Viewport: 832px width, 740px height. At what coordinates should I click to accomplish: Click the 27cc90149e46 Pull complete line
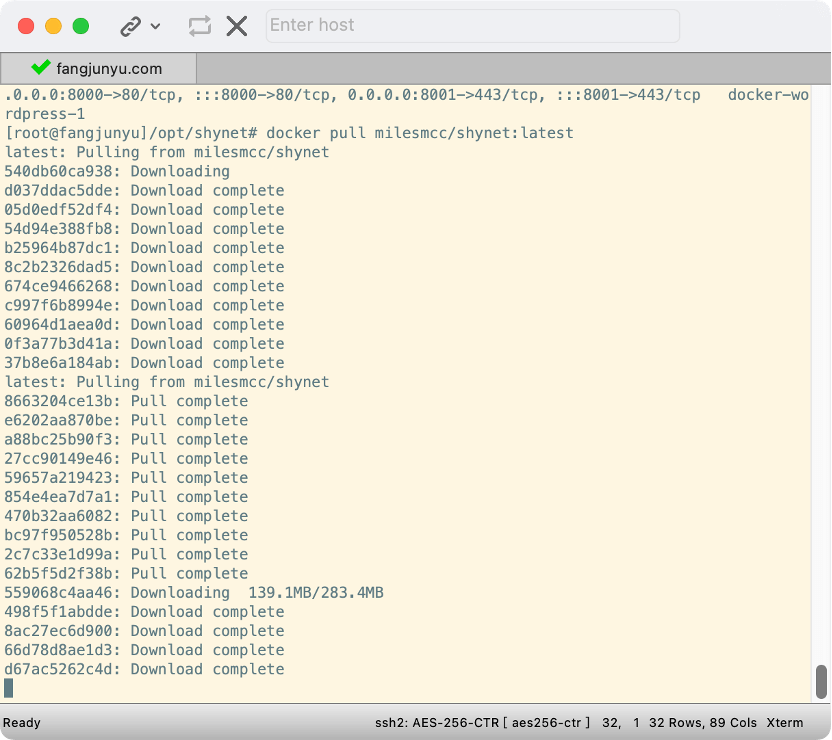click(126, 458)
